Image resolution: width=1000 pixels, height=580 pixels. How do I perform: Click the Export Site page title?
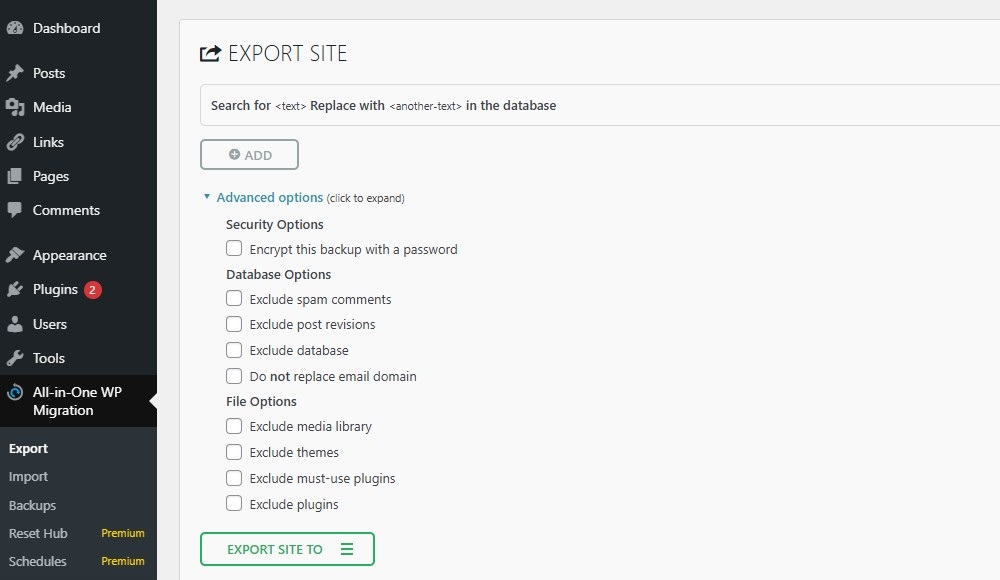pyautogui.click(x=288, y=54)
